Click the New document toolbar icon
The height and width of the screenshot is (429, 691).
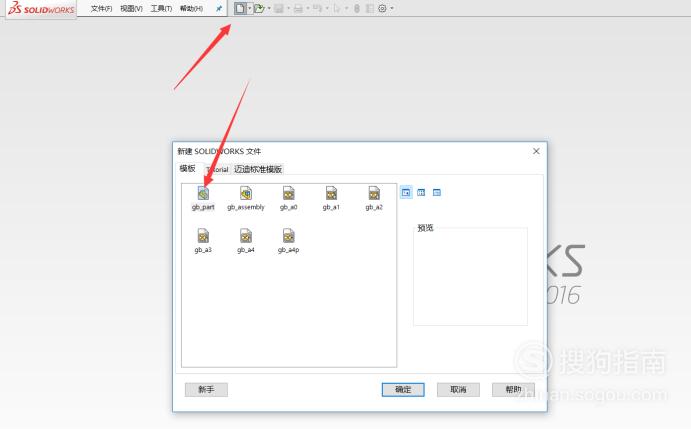[x=240, y=8]
